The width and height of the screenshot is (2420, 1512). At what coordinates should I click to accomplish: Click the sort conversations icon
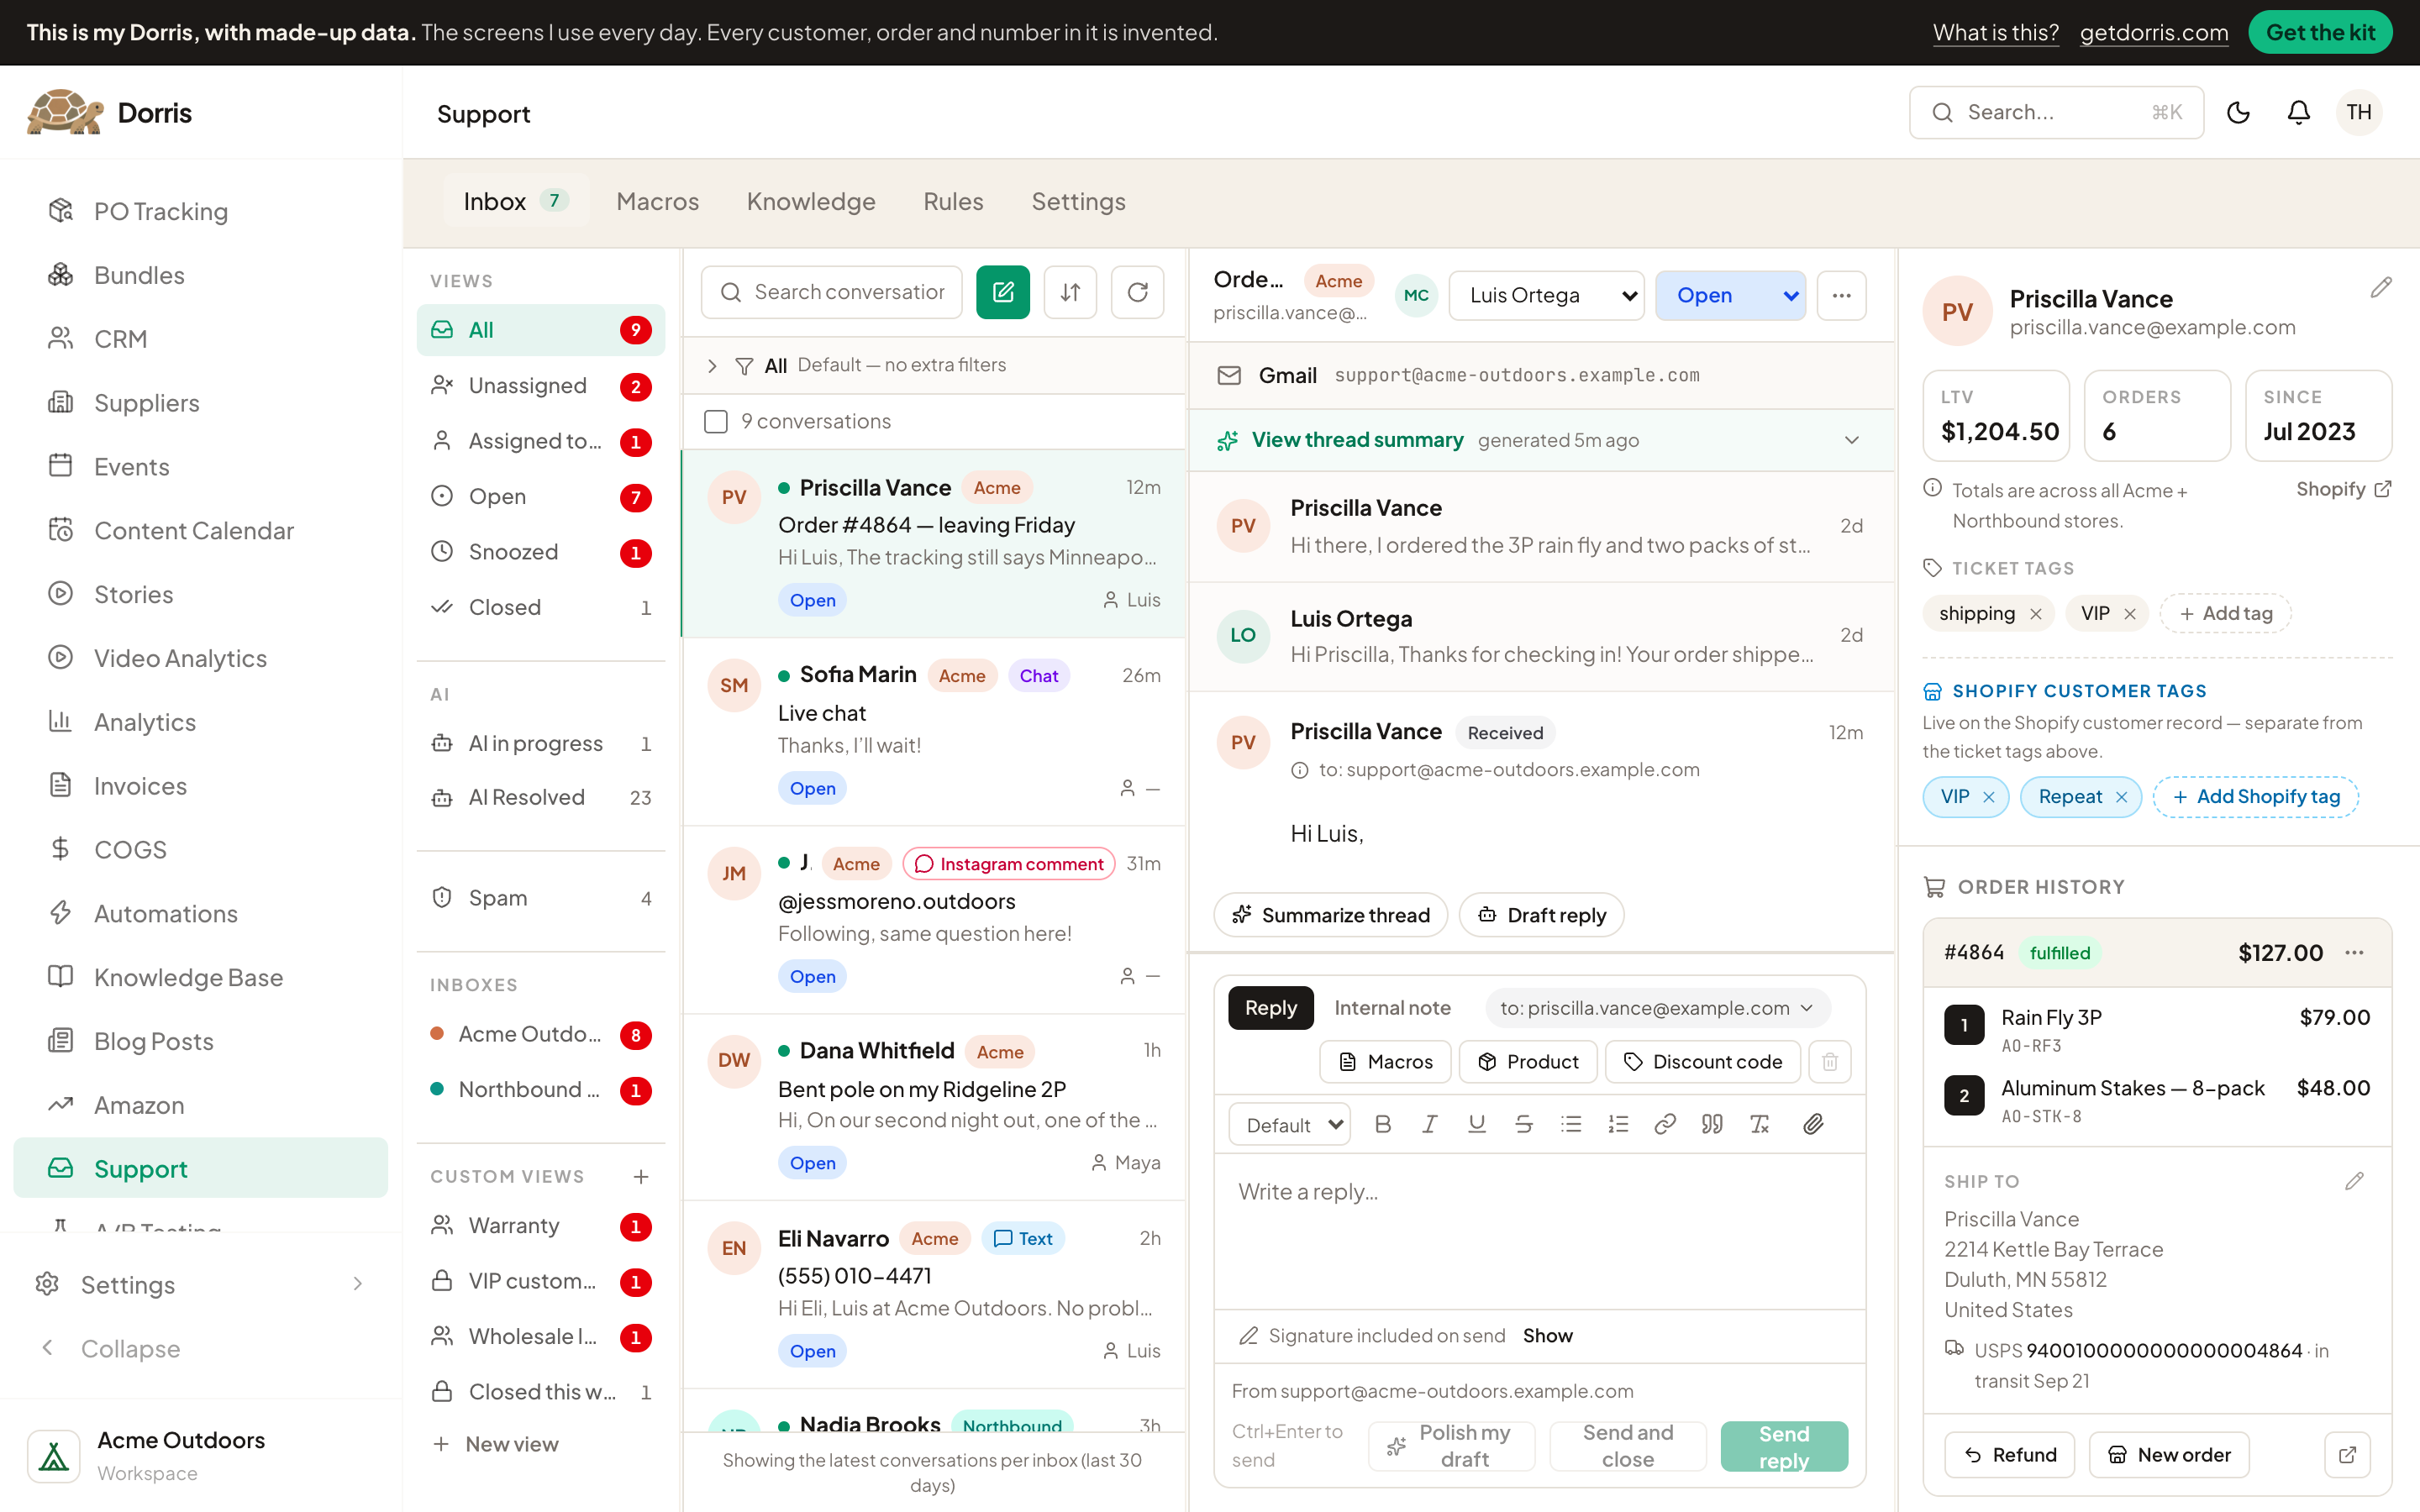(x=1070, y=292)
